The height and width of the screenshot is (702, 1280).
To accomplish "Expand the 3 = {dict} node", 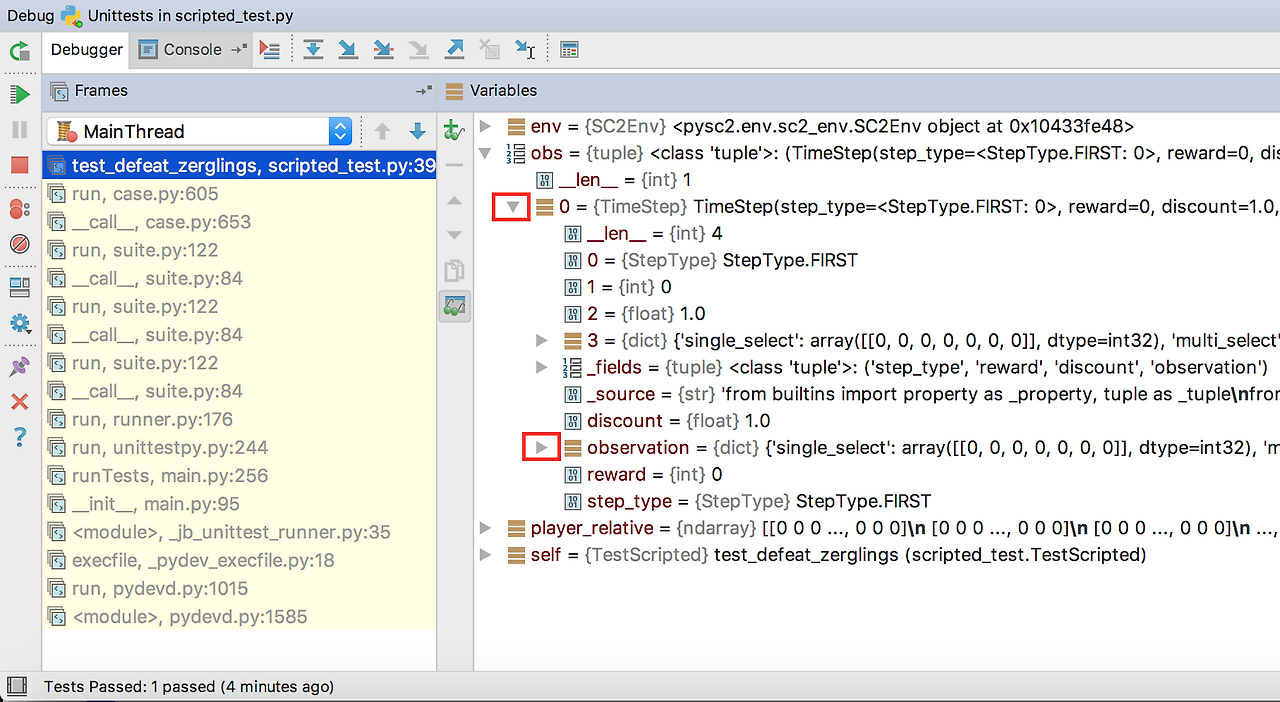I will pos(541,340).
